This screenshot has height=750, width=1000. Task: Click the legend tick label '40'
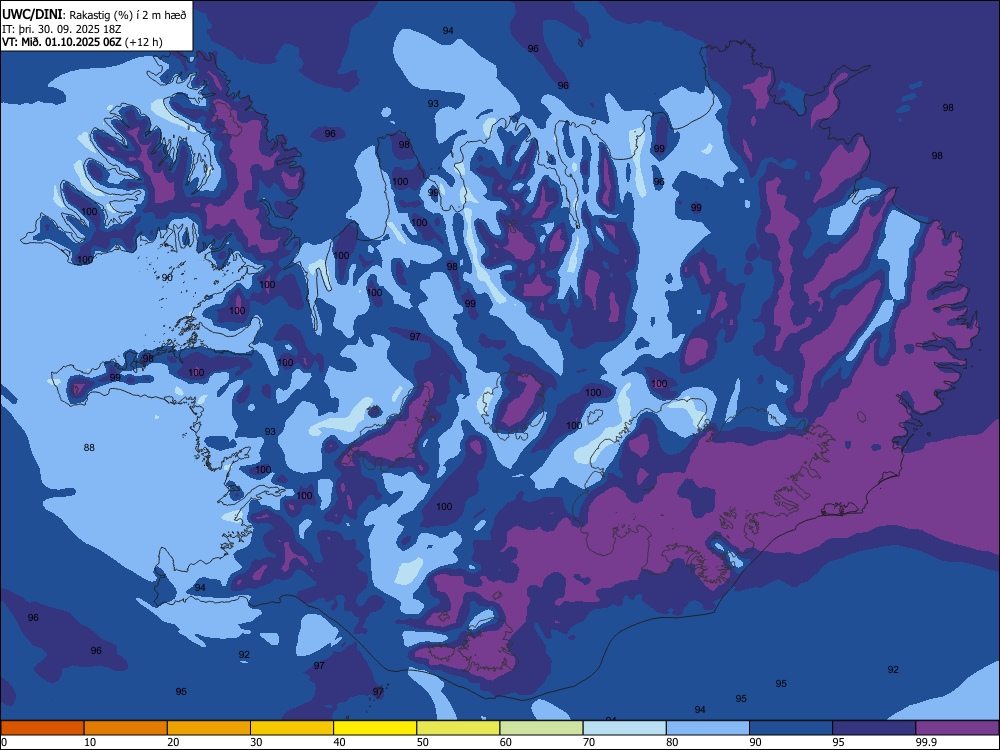339,742
